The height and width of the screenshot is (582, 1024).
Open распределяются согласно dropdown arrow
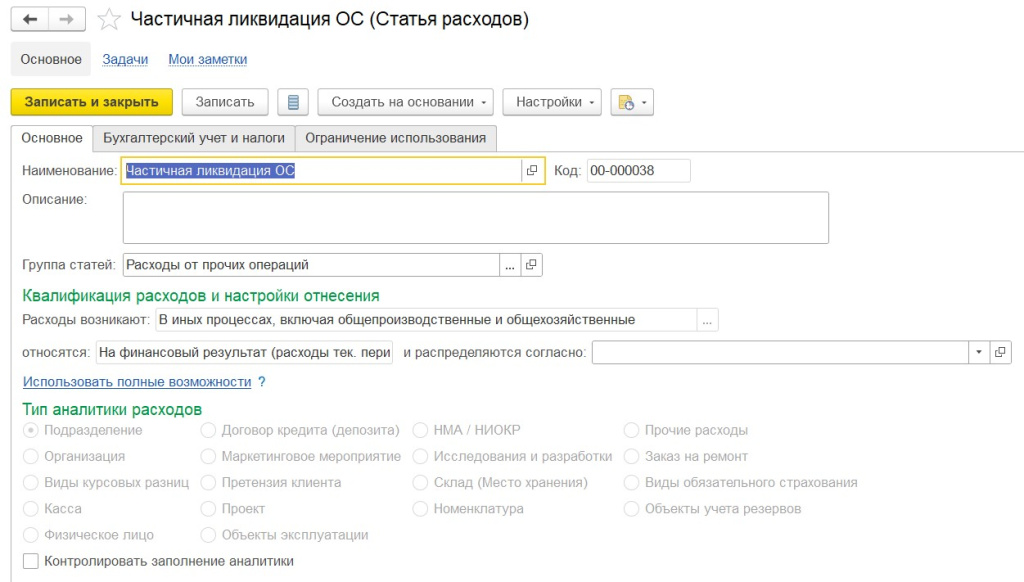coord(979,353)
